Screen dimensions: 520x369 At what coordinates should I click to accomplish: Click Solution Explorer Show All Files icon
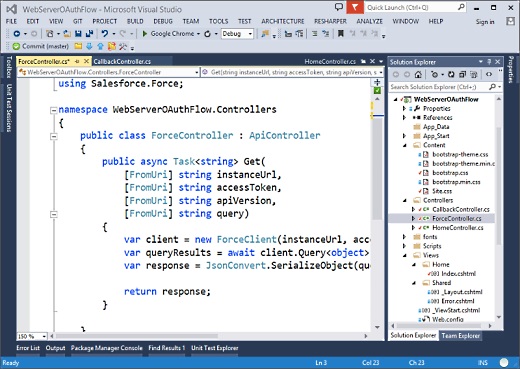[473, 74]
